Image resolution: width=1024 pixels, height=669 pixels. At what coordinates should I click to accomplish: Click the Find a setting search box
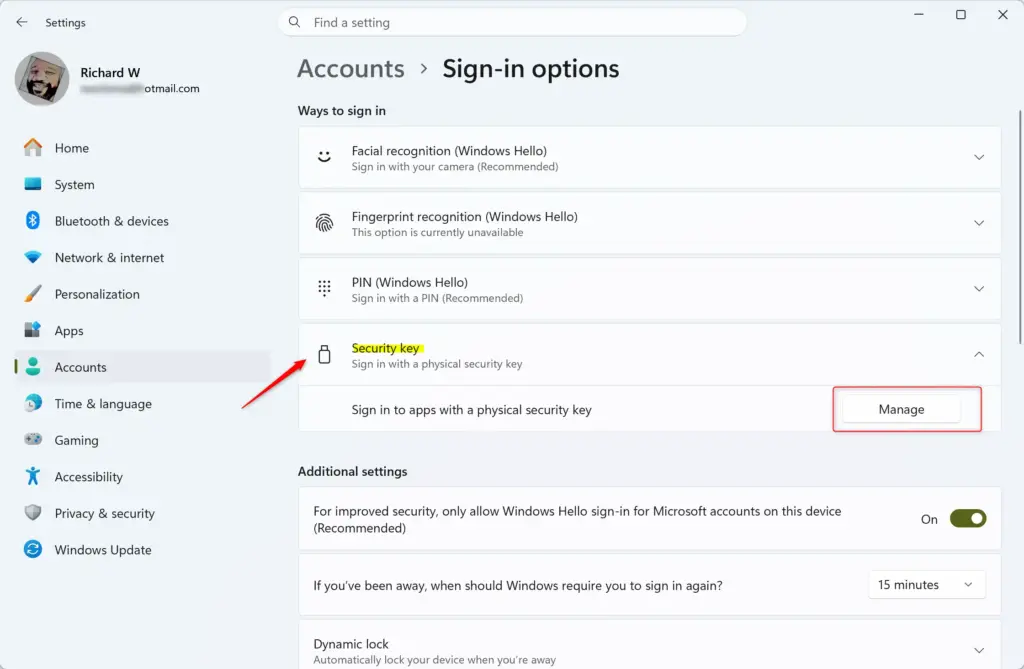click(x=512, y=22)
